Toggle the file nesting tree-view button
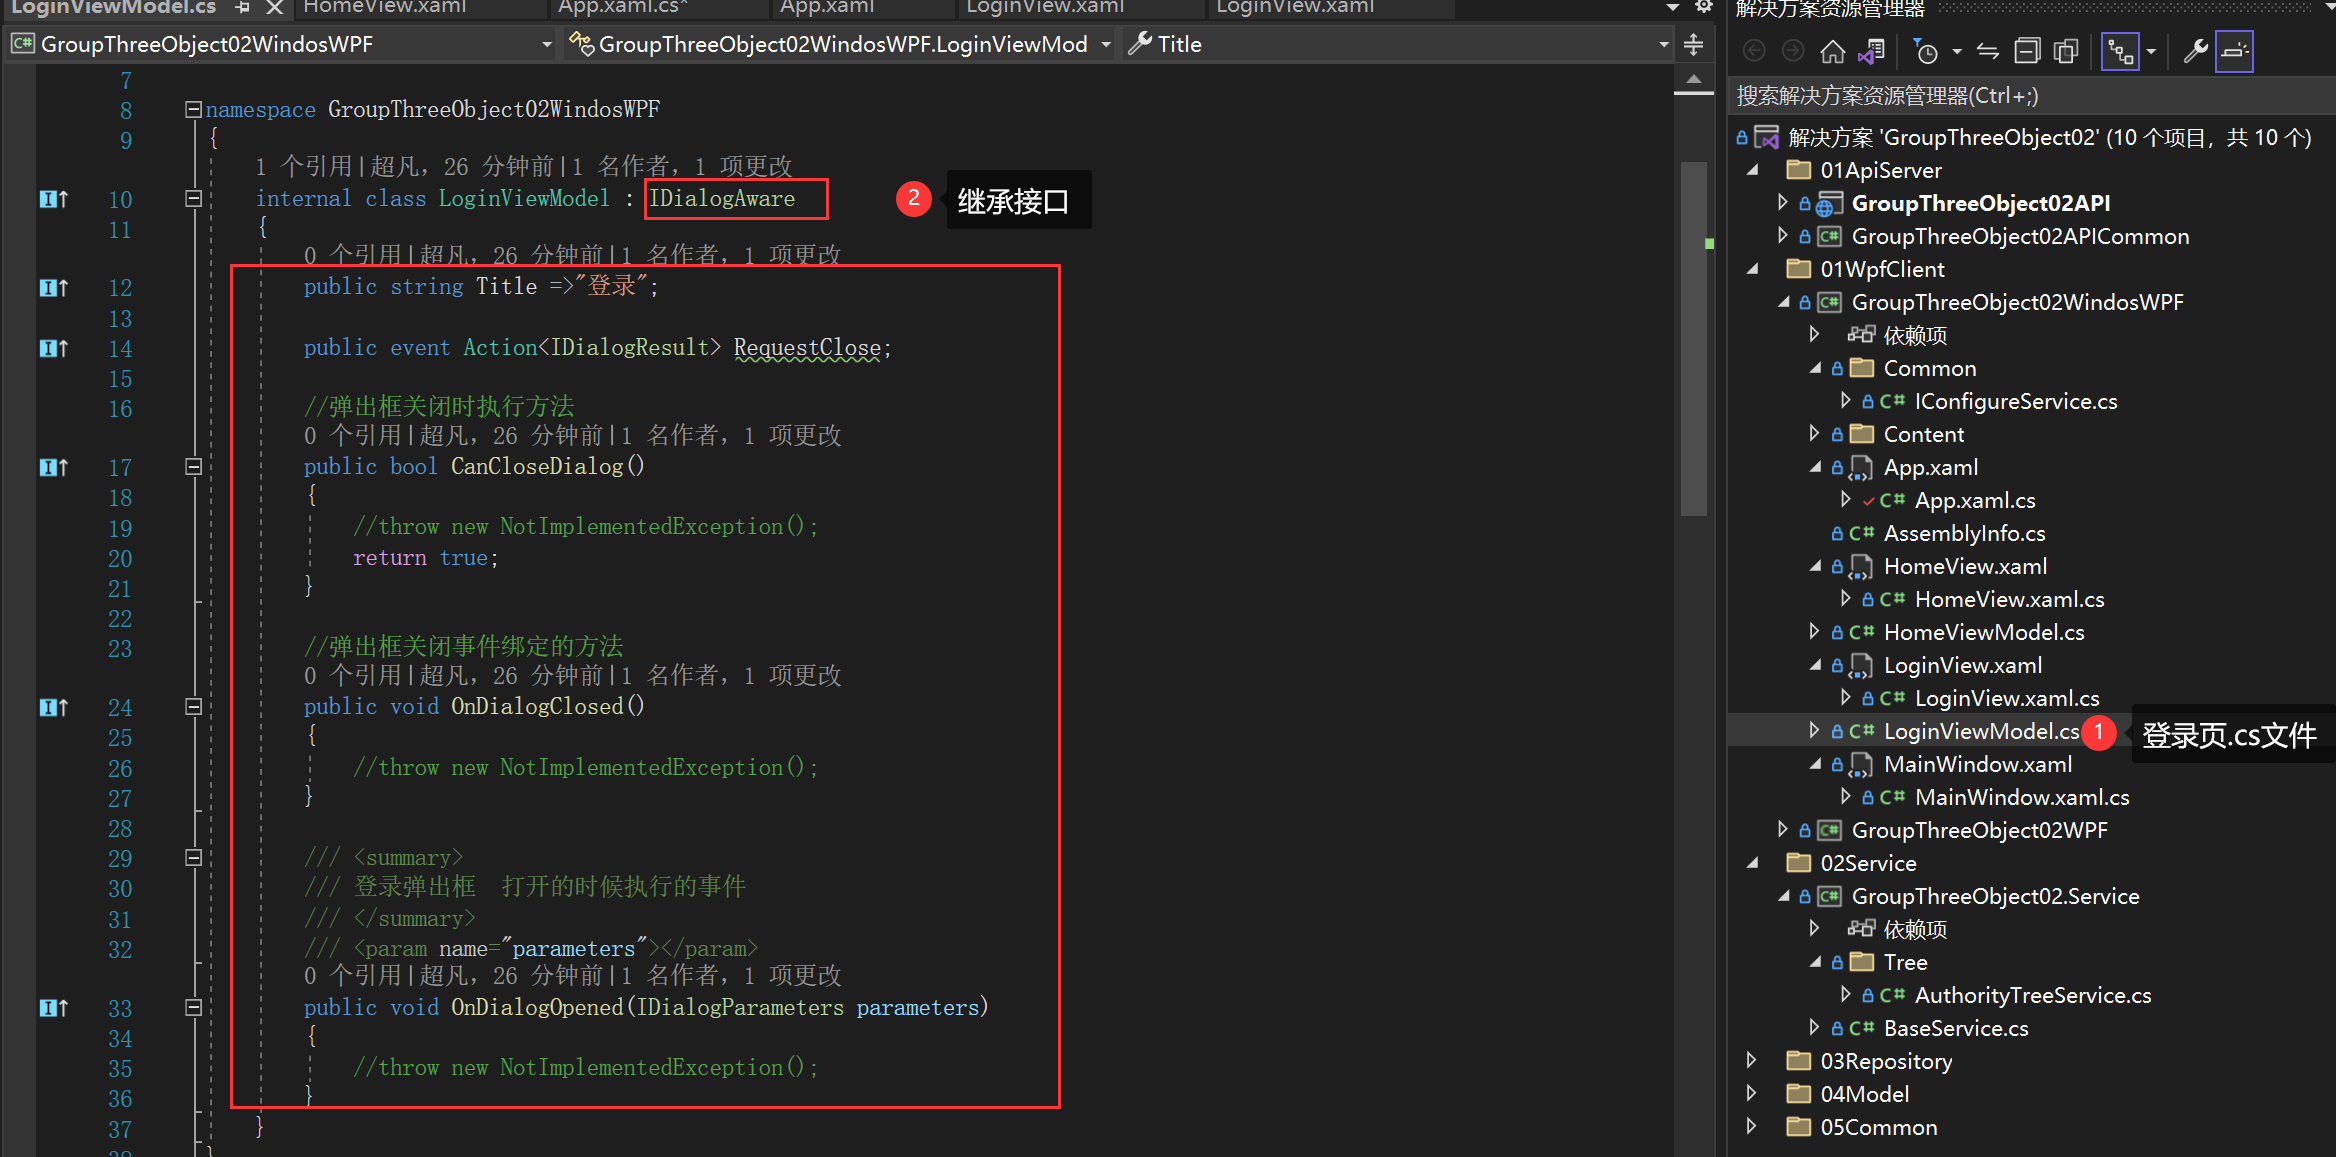This screenshot has height=1157, width=2336. [2120, 51]
